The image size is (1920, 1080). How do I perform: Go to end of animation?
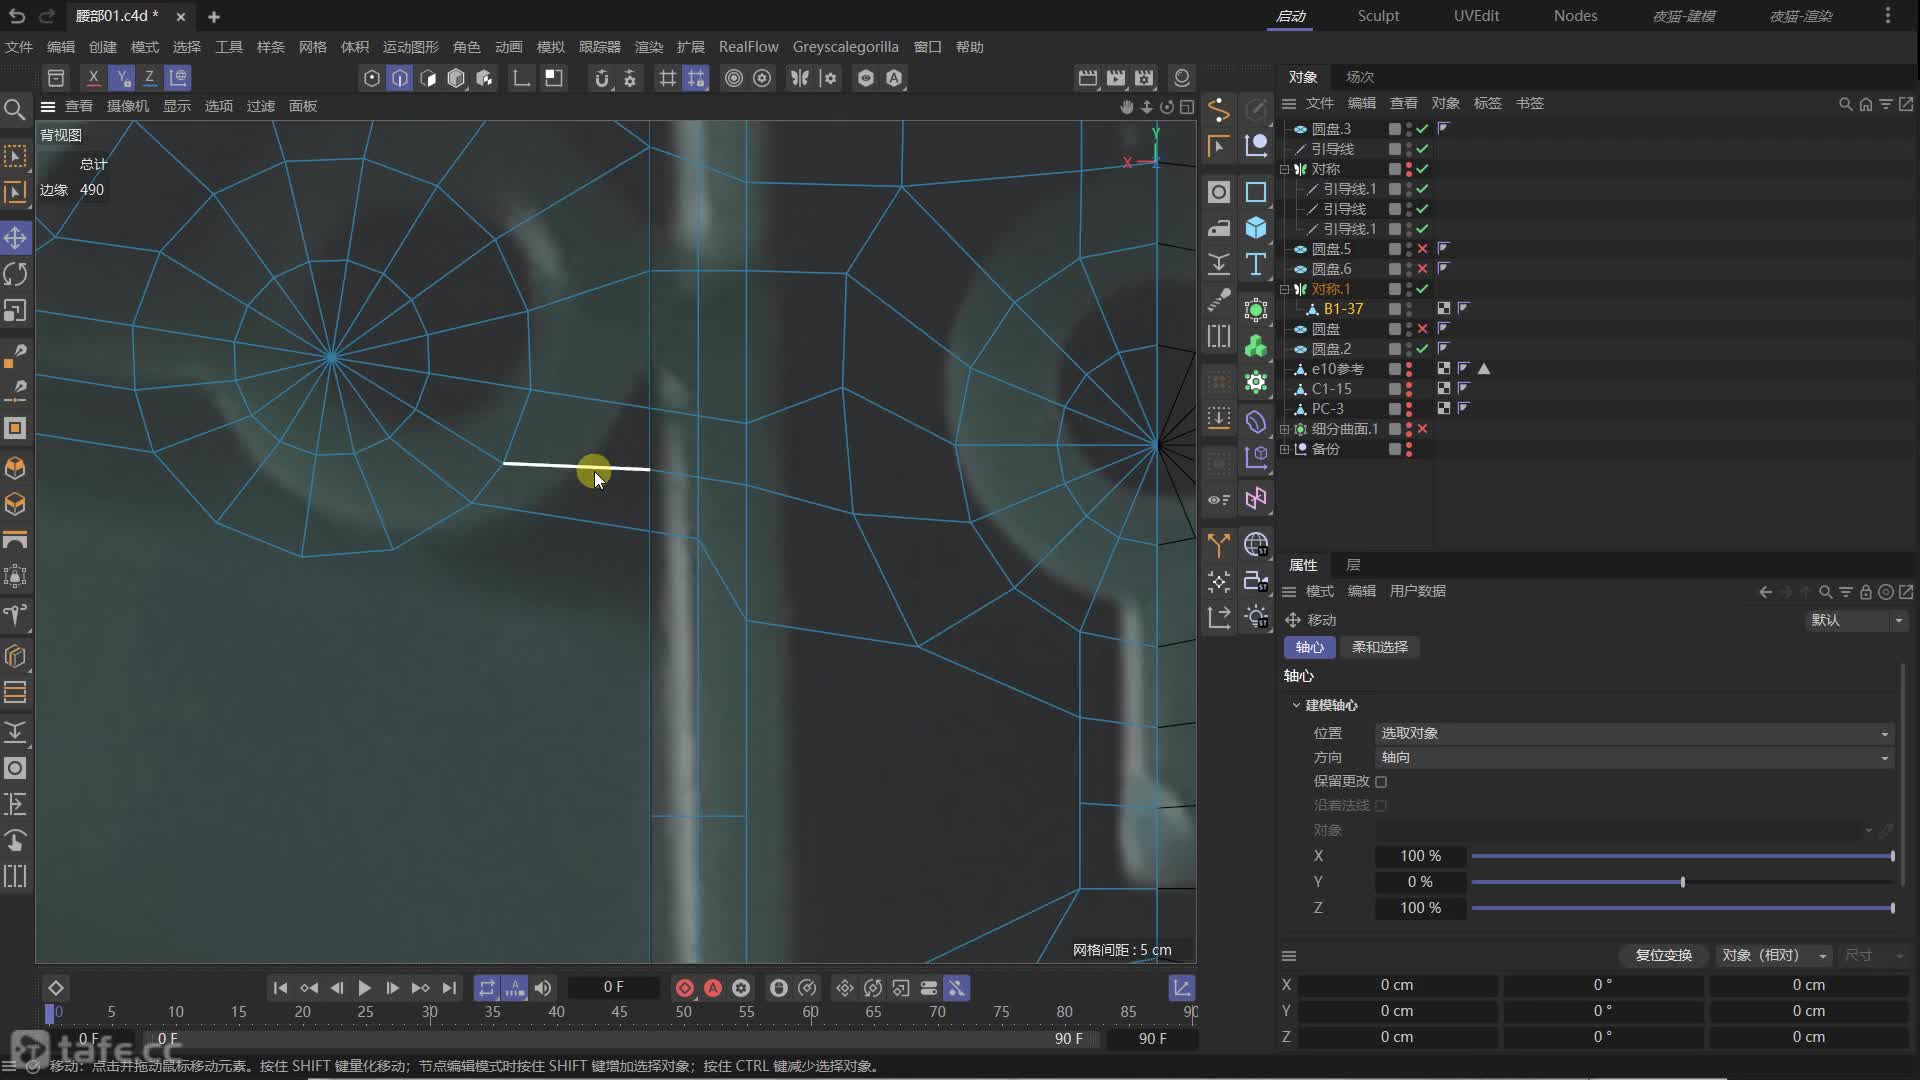tap(449, 988)
